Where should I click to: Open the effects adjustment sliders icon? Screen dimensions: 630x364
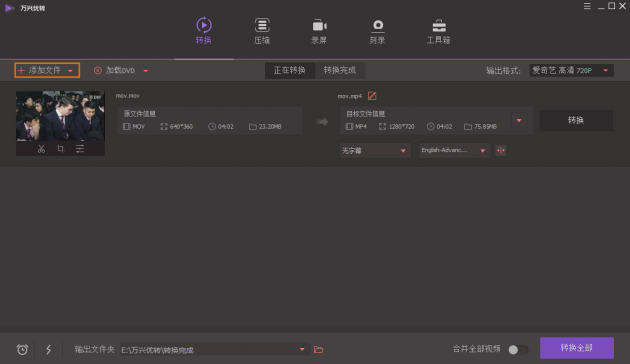pos(80,149)
